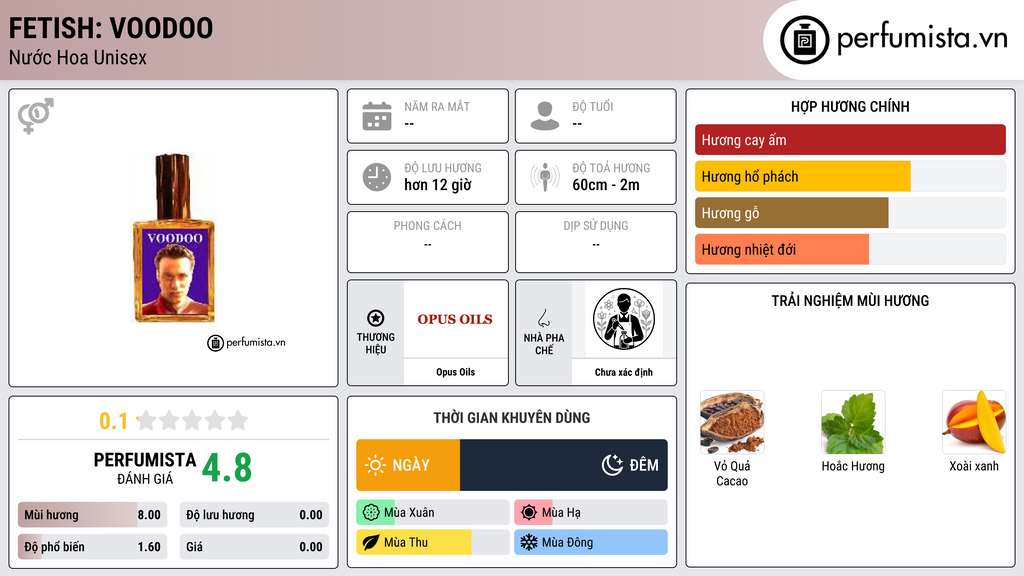Click the 0.1 user rating number
This screenshot has width=1024, height=576.
click(113, 421)
